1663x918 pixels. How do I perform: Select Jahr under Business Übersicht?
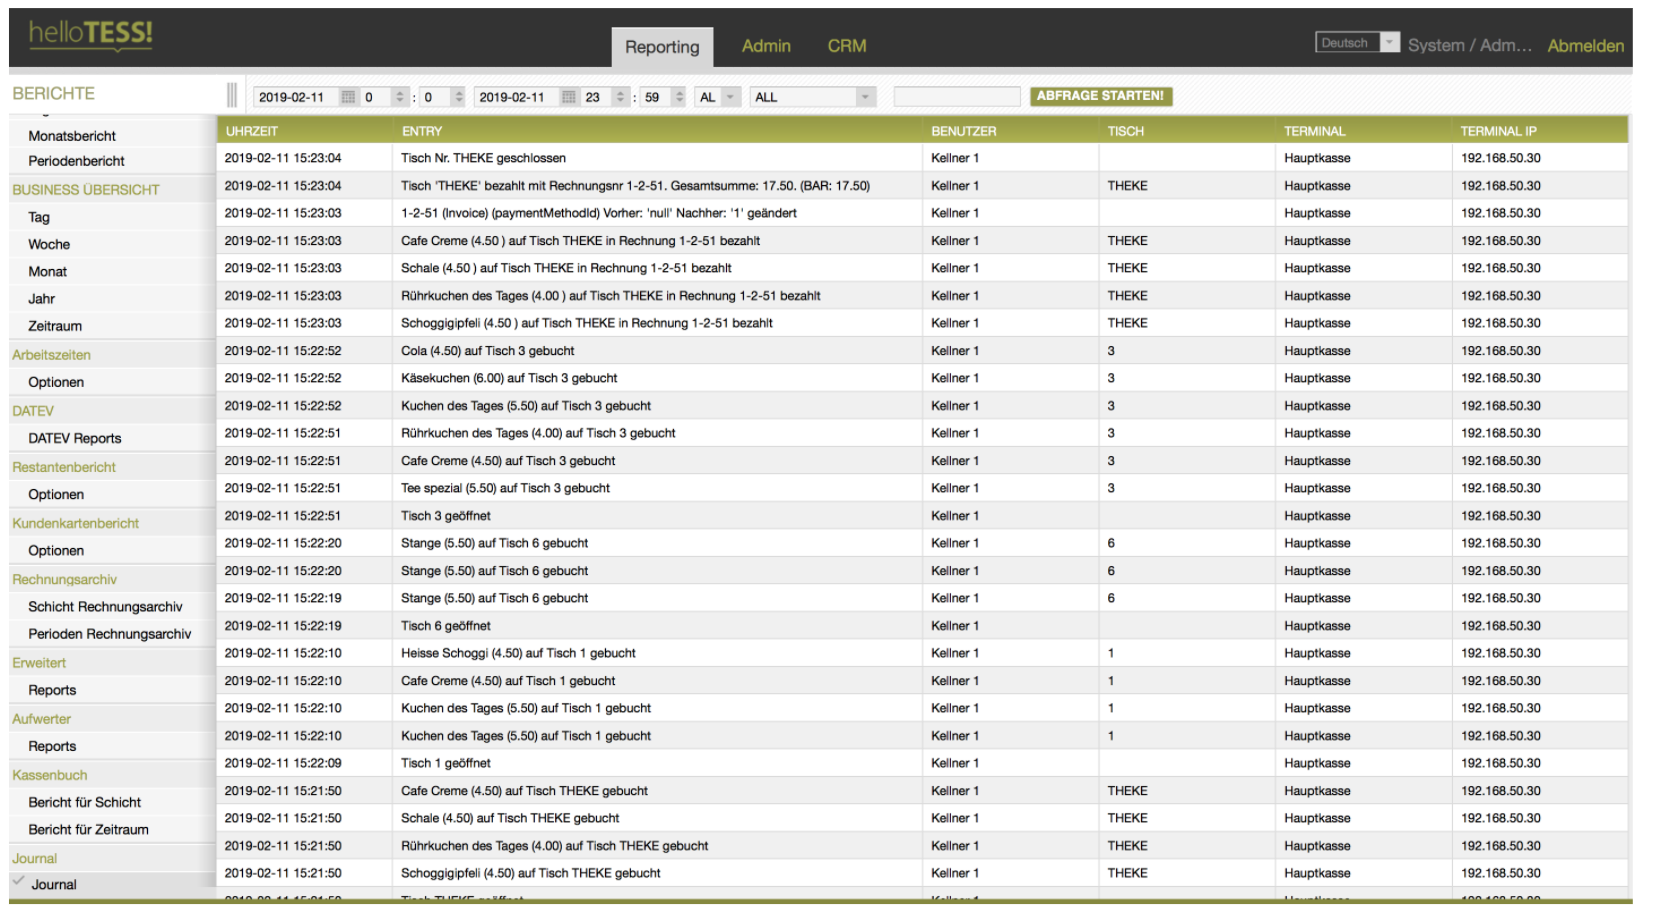point(41,298)
